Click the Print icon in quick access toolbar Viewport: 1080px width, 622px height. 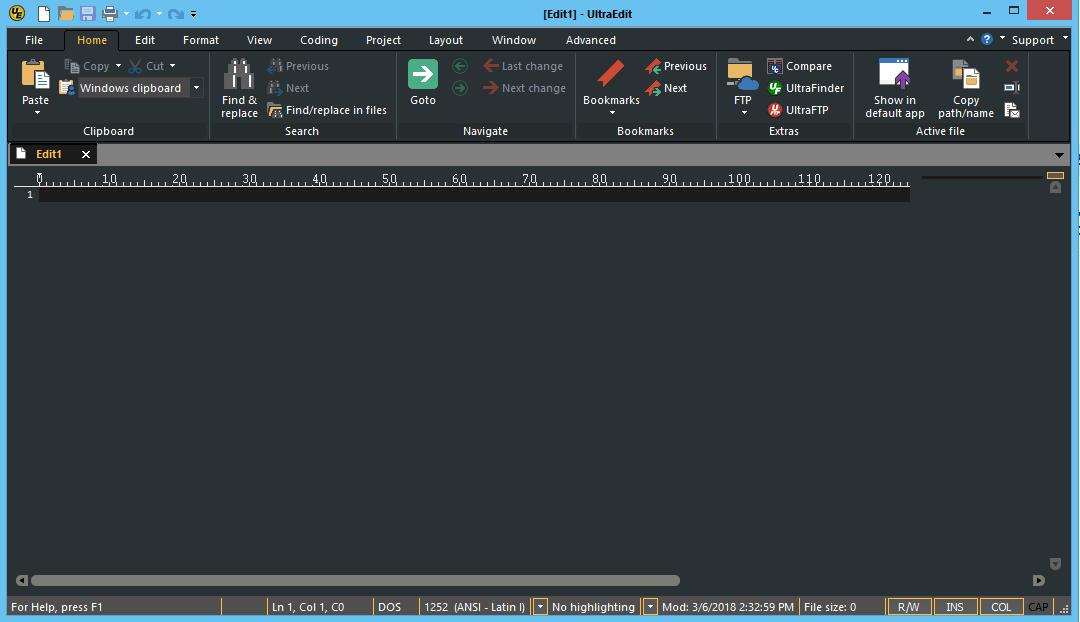(107, 13)
